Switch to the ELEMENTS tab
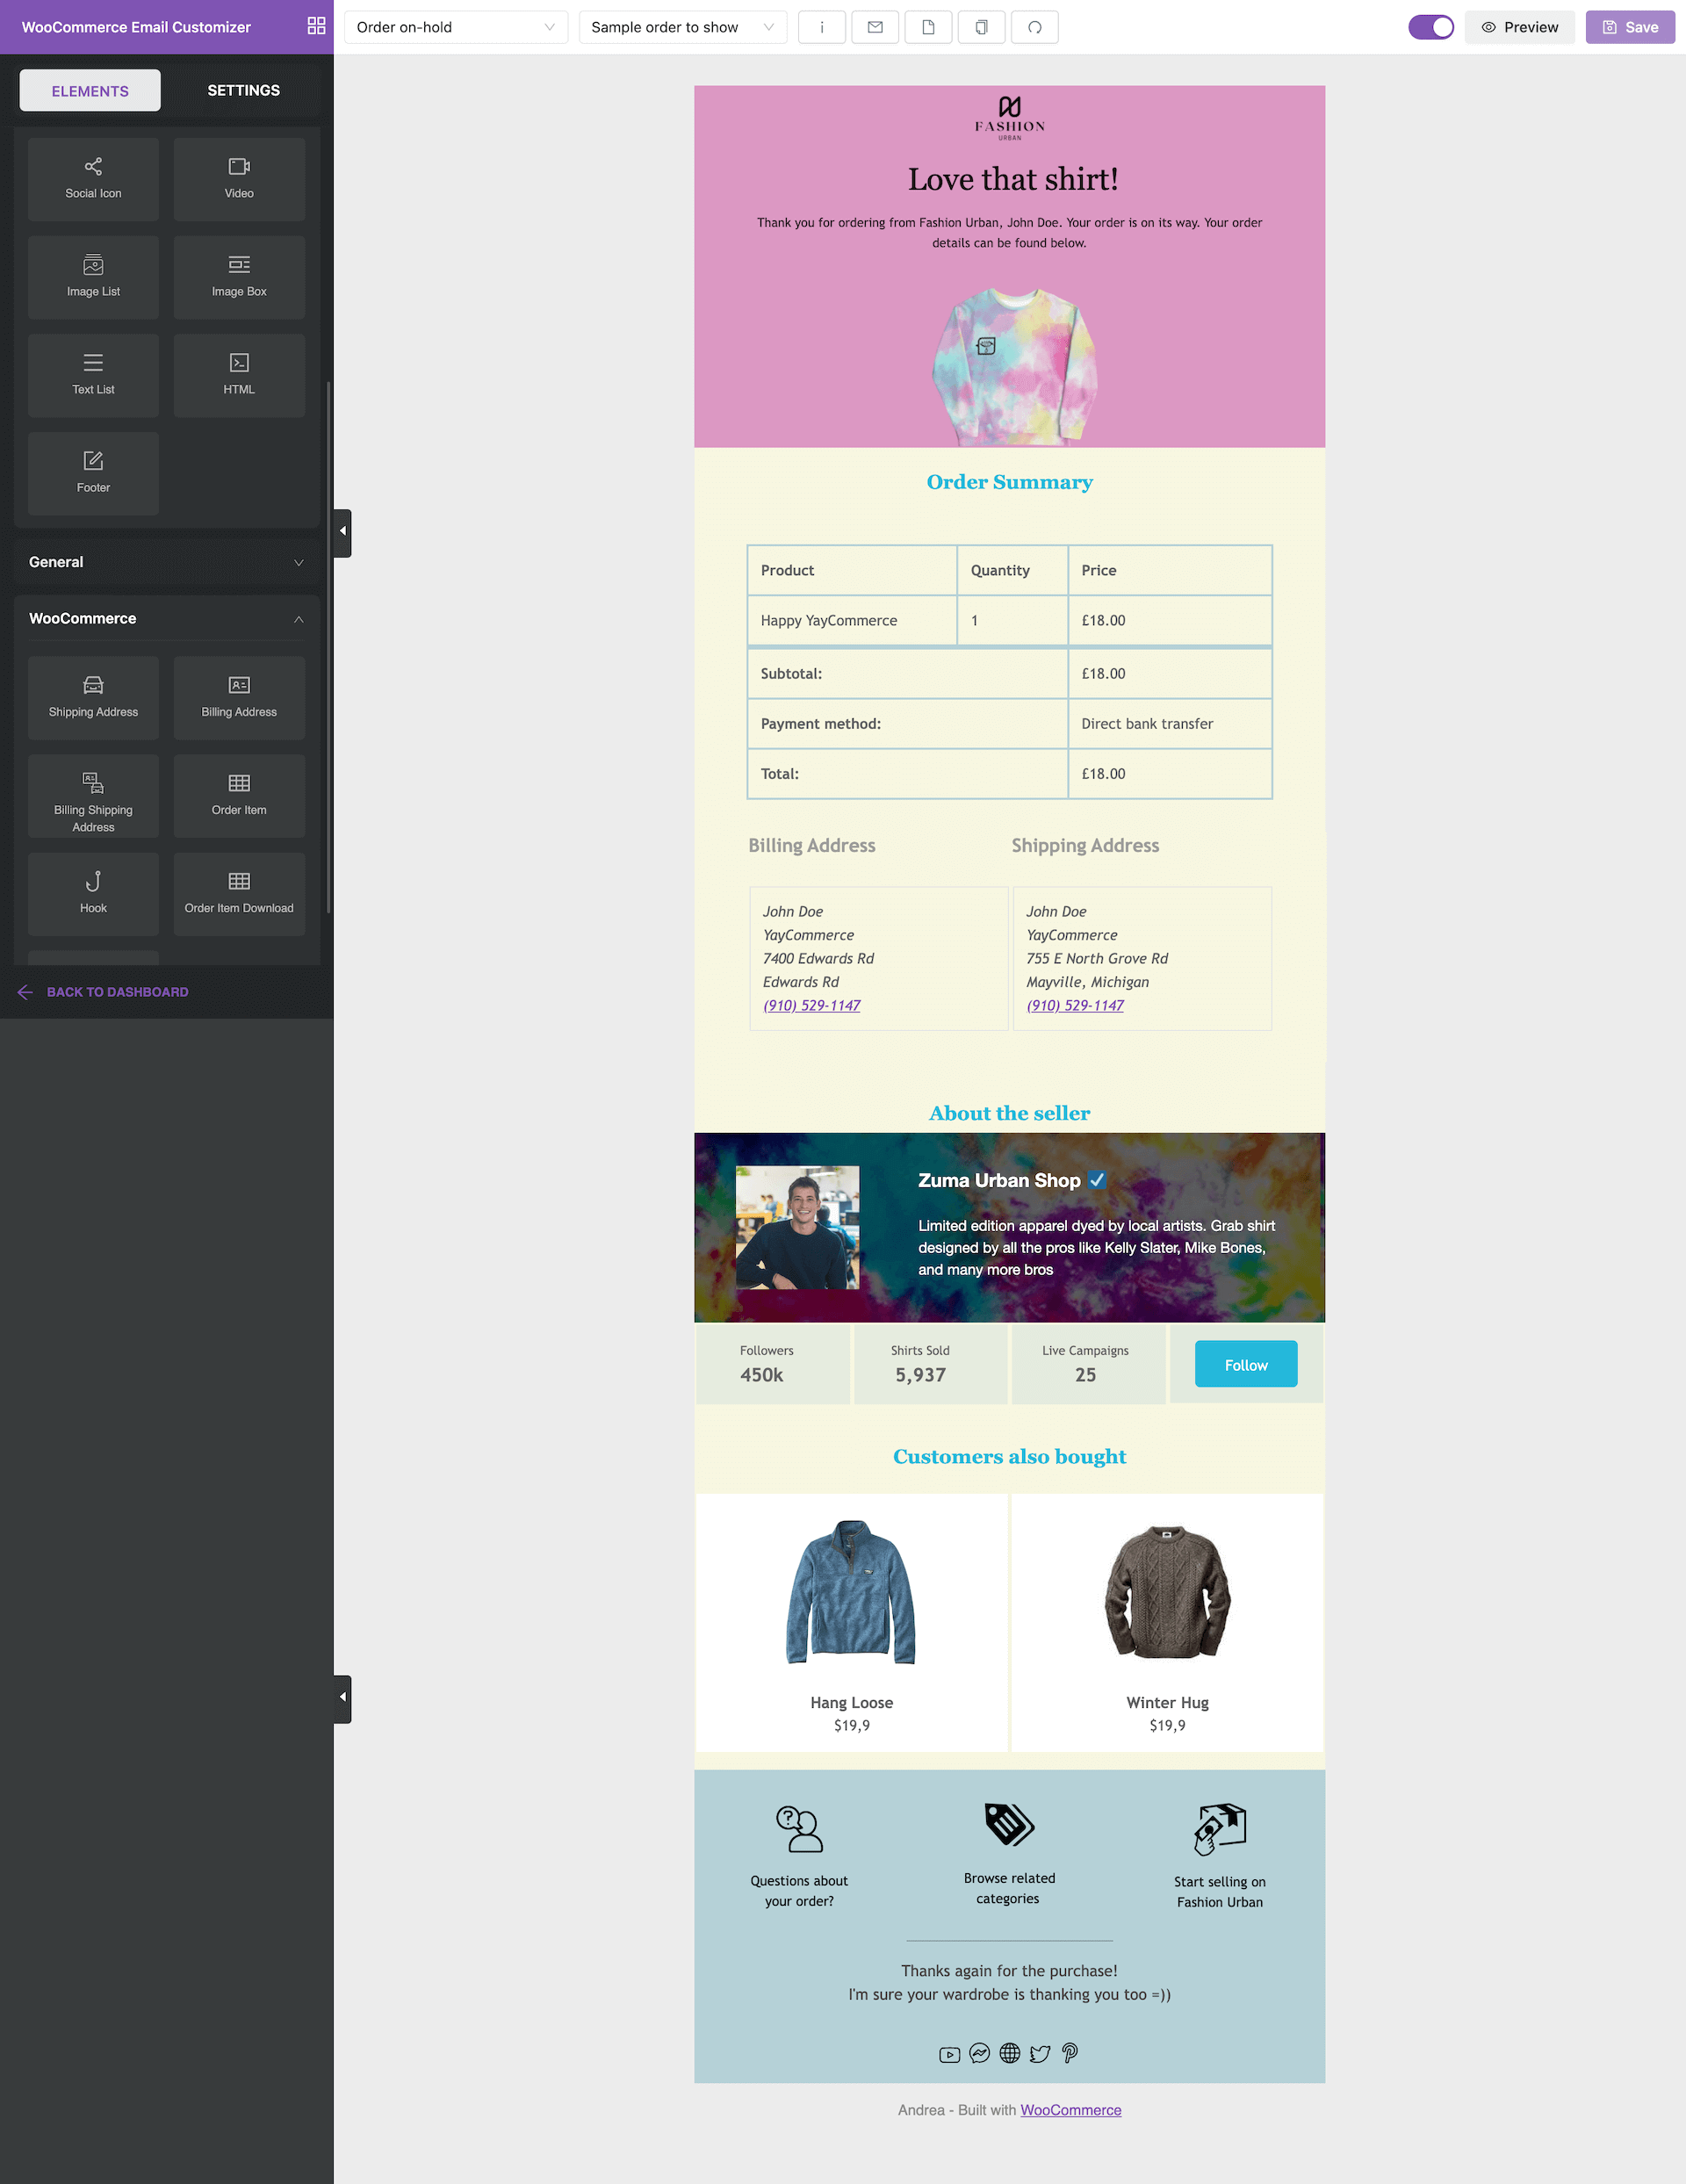This screenshot has height=2184, width=1686. click(90, 89)
